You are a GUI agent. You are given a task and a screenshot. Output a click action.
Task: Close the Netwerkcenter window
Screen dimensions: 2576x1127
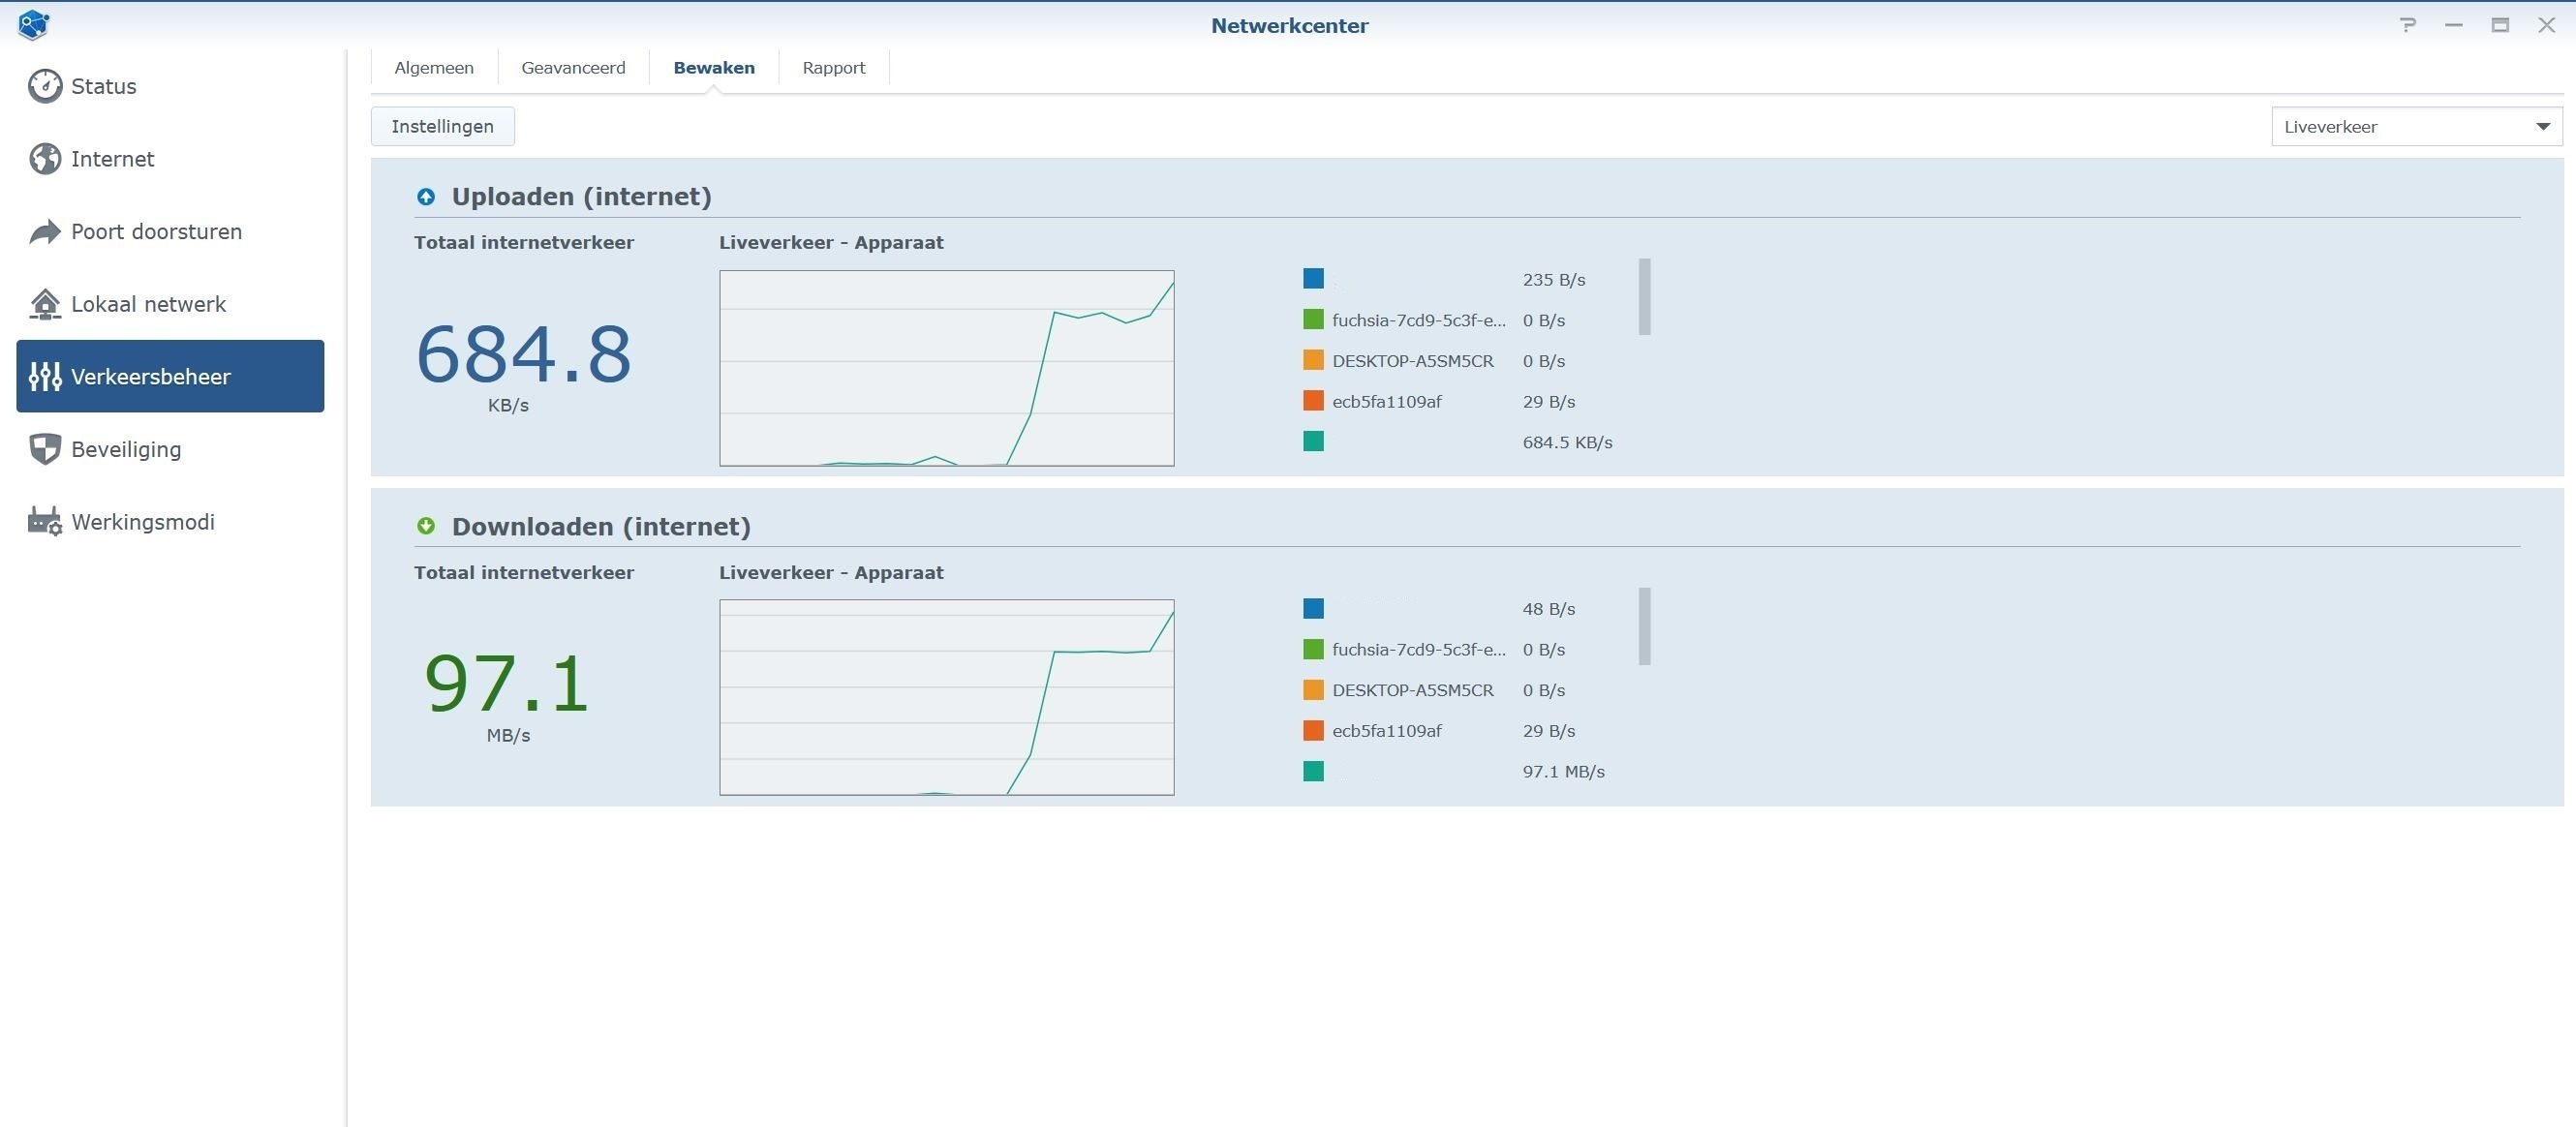(2547, 25)
